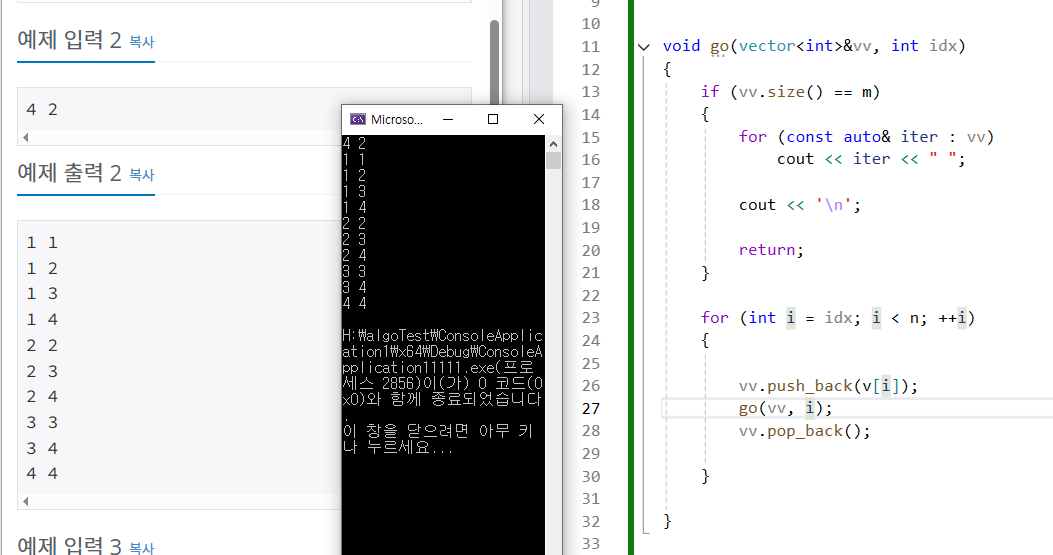Click the example input 2 left scroll arrow
The height and width of the screenshot is (555, 1053).
[x=26, y=137]
